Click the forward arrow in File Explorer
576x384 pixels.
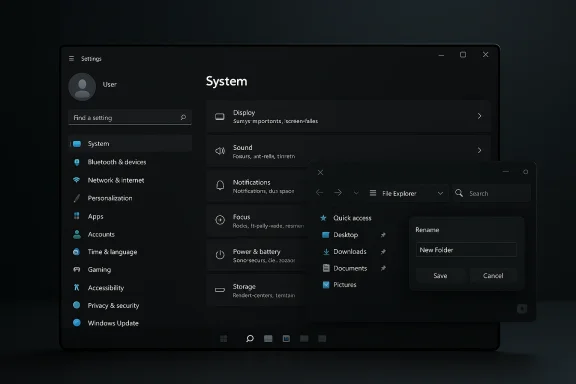click(338, 193)
